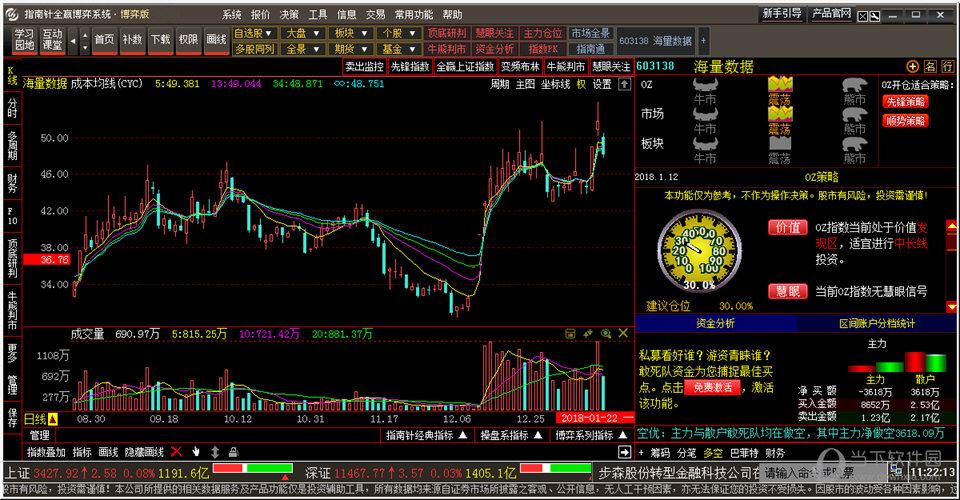Expand the 板块 dropdown
This screenshot has width=960, height=500.
351,33
